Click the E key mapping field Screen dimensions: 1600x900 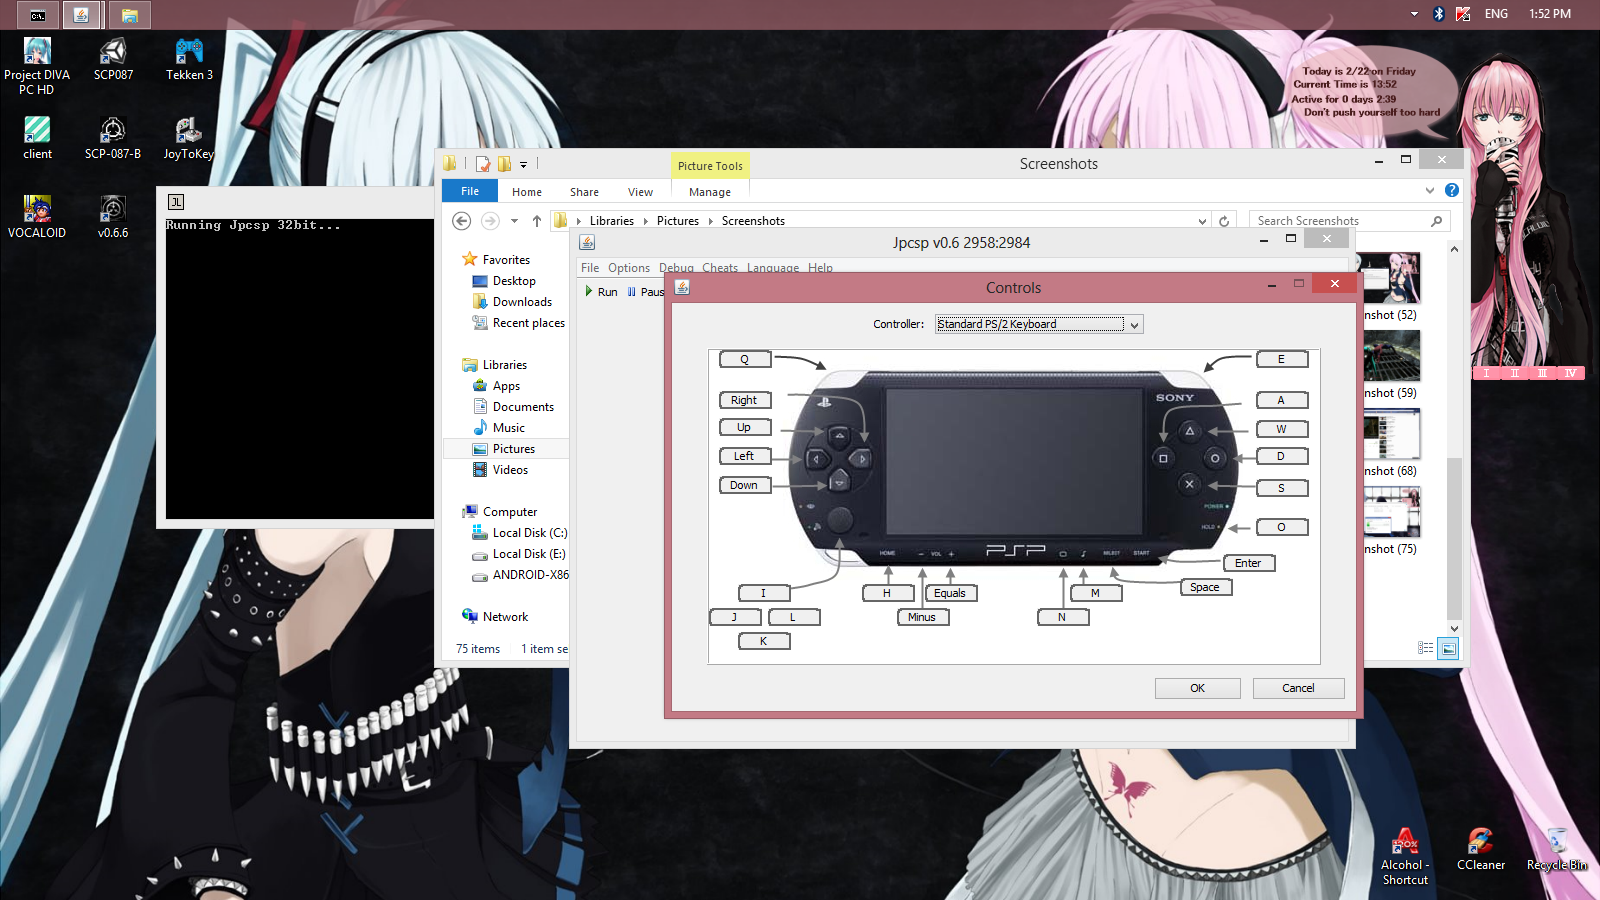tap(1281, 360)
